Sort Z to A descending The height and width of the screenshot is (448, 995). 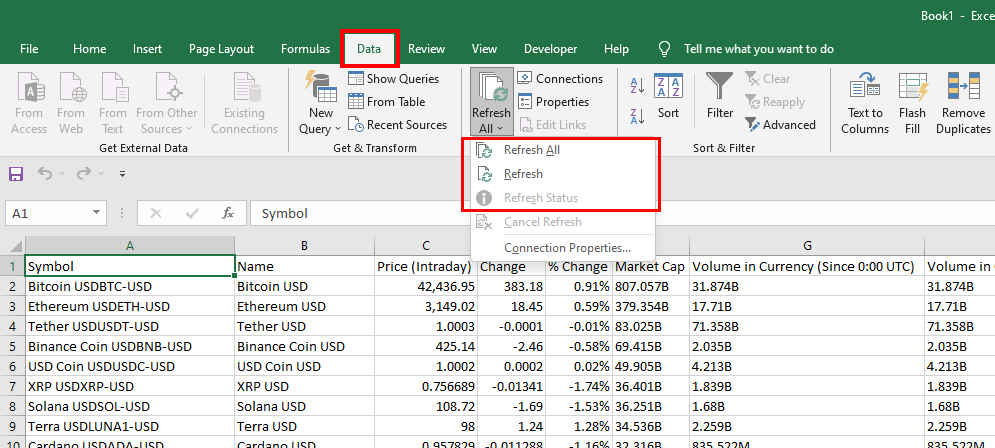coord(637,116)
